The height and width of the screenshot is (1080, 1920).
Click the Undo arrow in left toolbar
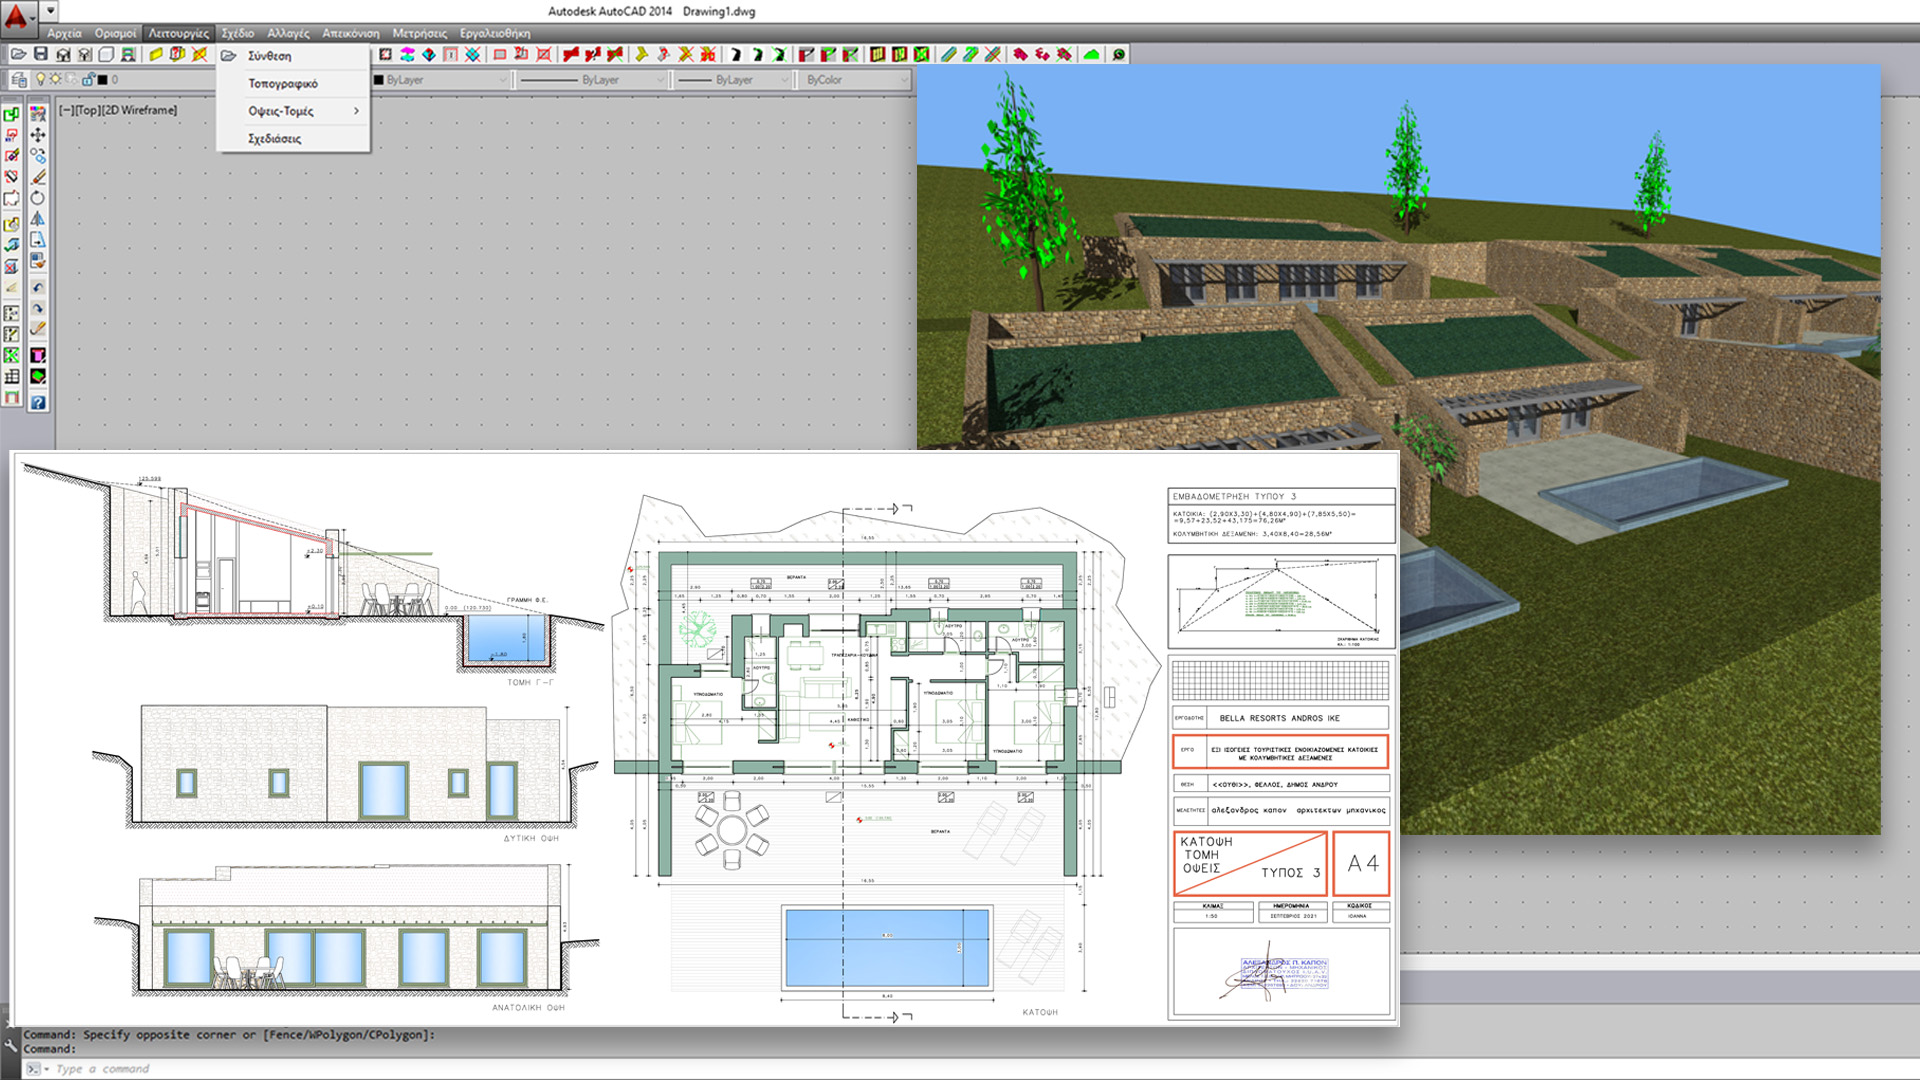(38, 287)
